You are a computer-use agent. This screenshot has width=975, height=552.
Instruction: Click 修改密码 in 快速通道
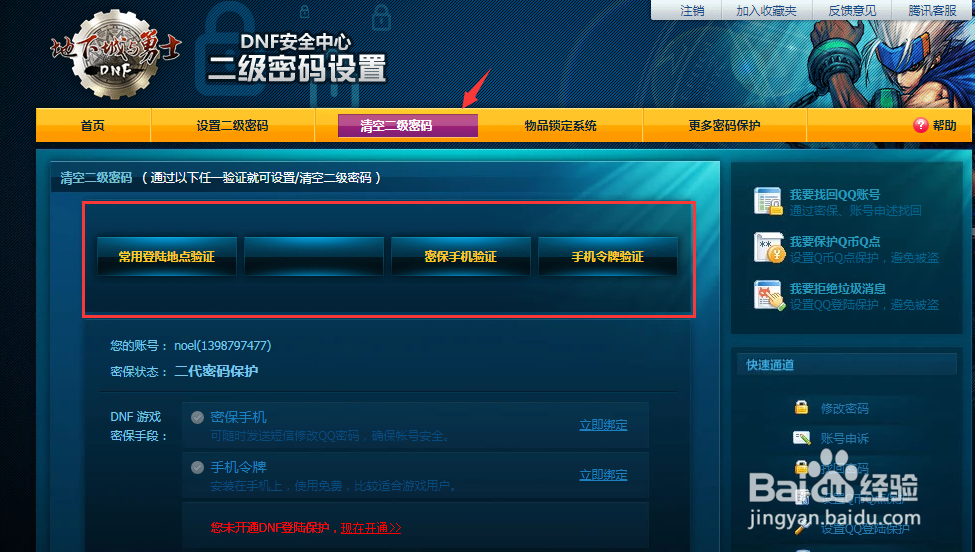pyautogui.click(x=844, y=408)
